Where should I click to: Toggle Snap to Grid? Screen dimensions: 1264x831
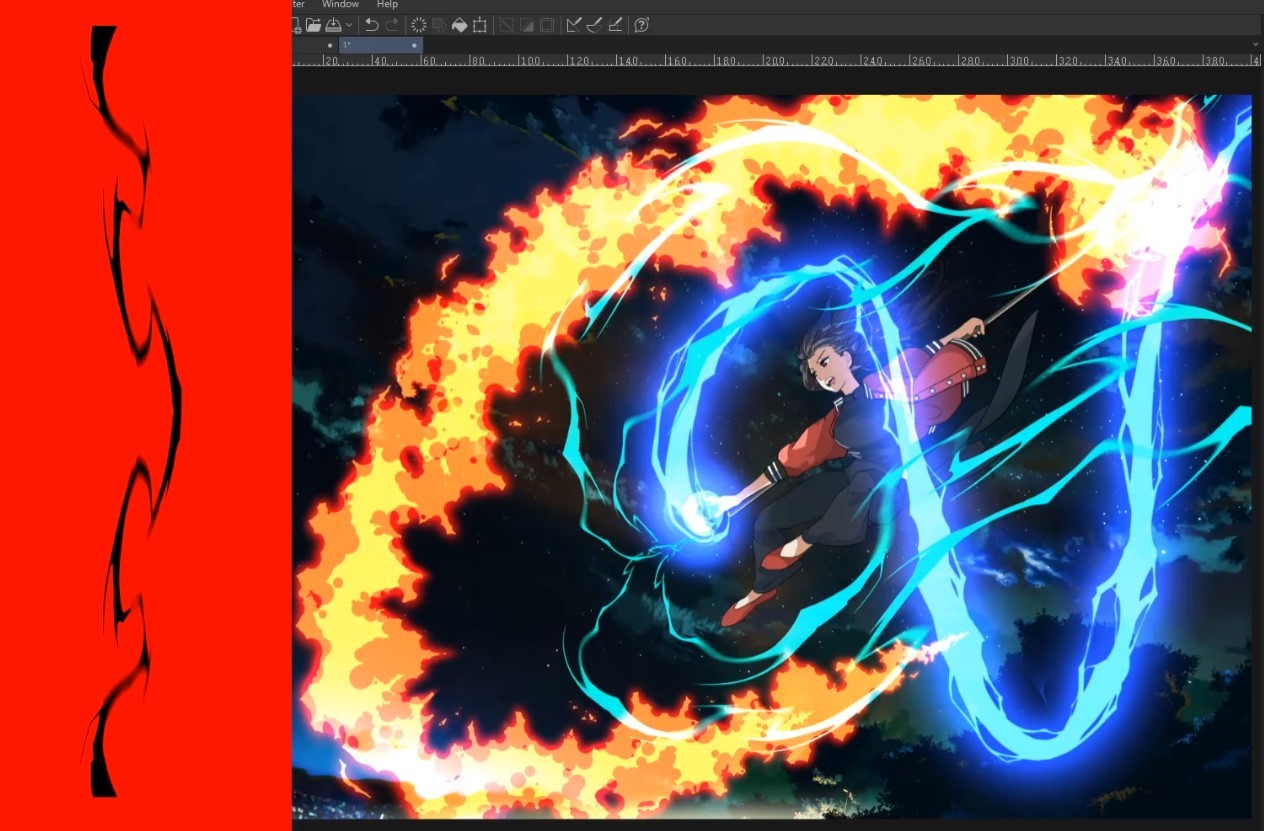pyautogui.click(x=615, y=25)
